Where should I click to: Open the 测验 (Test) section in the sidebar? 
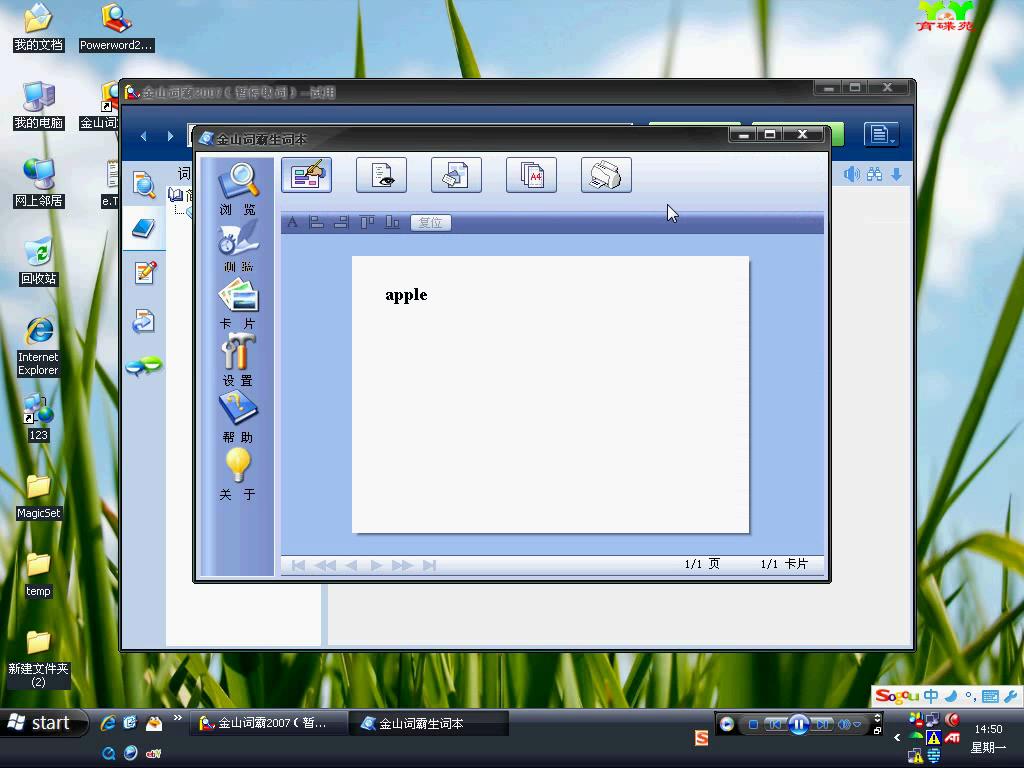coord(238,246)
